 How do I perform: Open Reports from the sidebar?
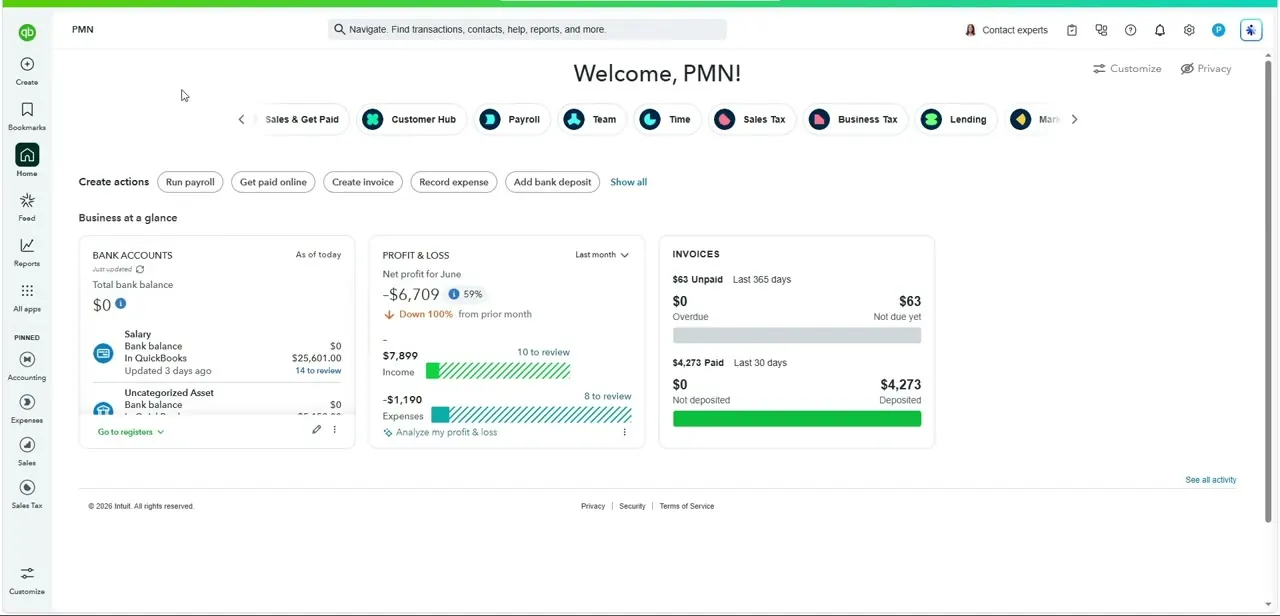coord(27,252)
